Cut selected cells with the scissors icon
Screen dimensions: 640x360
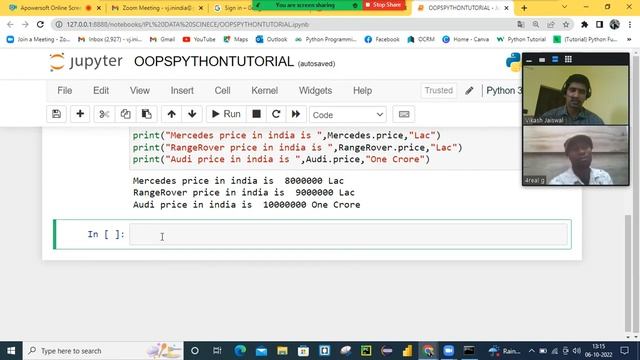(104, 114)
